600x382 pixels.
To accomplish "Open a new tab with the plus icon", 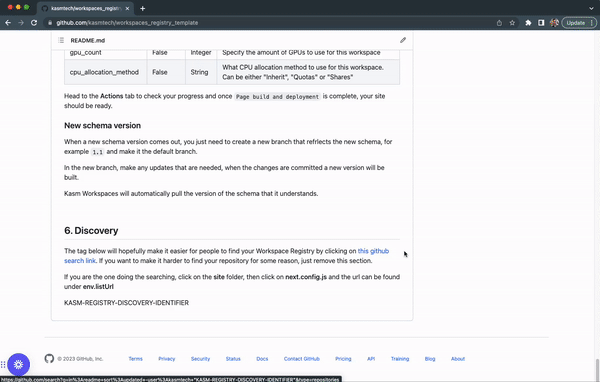I will tap(142, 8).
